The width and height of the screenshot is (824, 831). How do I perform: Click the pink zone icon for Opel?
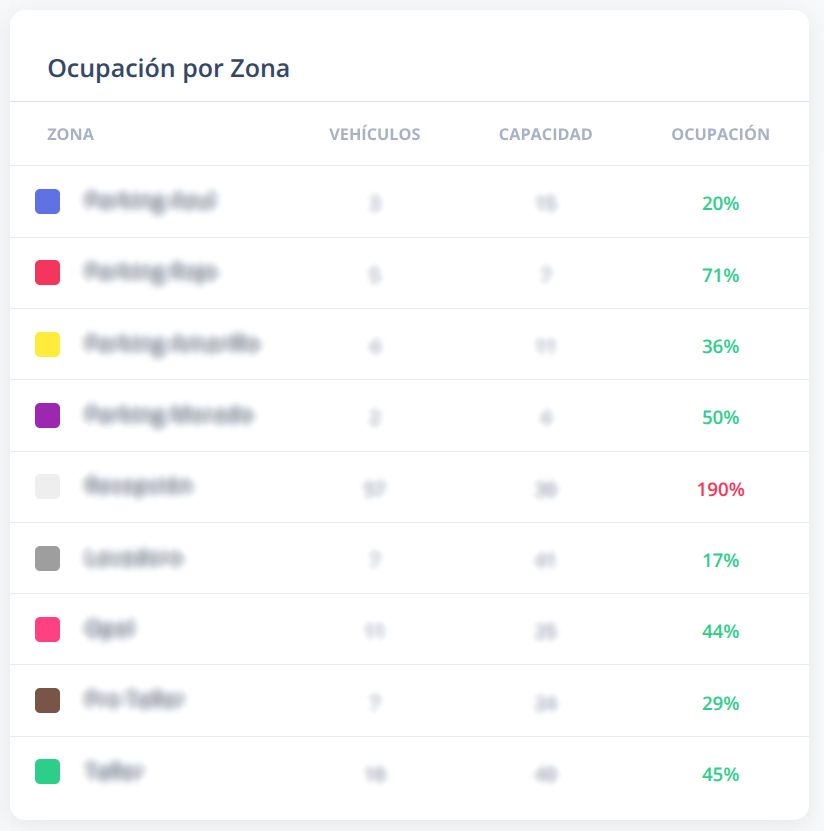[x=46, y=630]
